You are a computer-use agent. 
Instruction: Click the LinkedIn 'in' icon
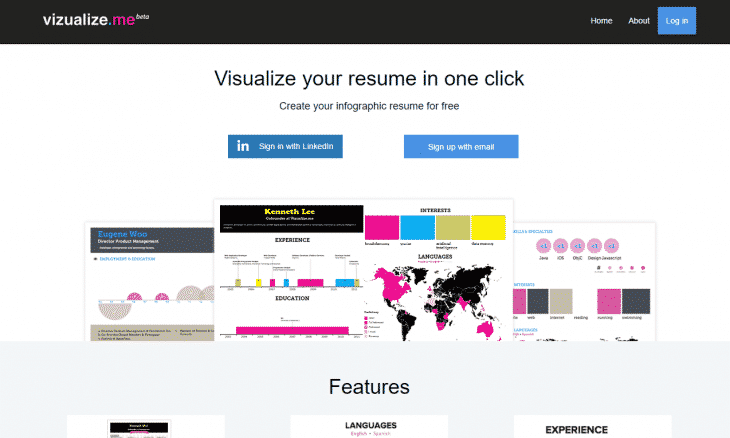(242, 146)
